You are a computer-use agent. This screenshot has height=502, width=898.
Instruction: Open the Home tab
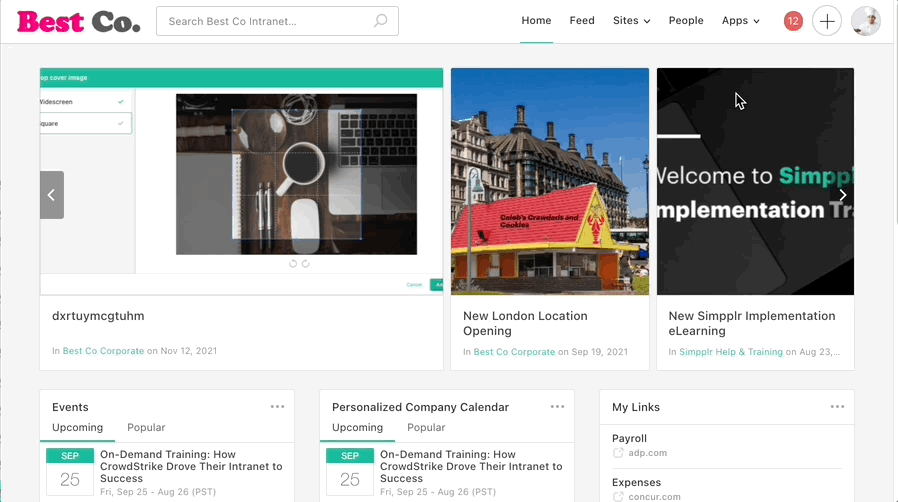click(536, 21)
